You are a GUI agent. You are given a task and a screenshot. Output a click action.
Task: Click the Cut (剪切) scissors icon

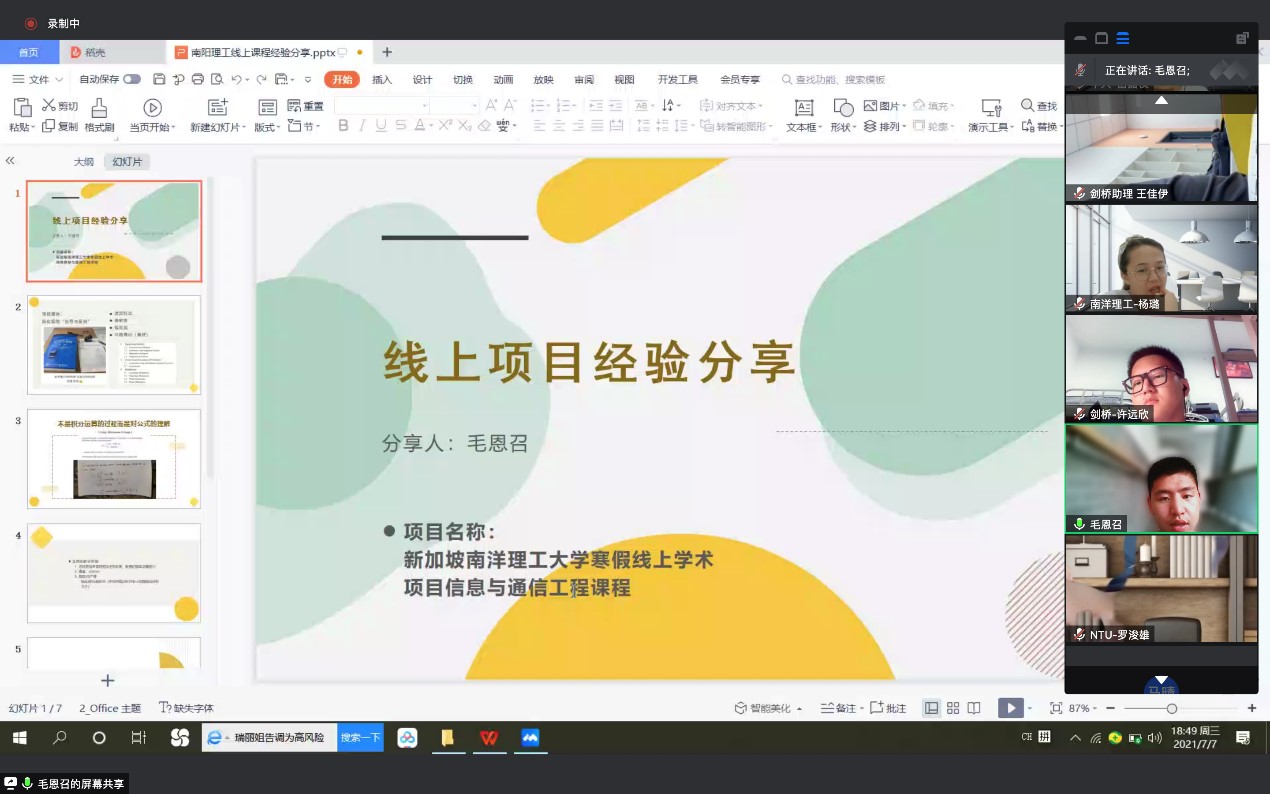click(48, 105)
